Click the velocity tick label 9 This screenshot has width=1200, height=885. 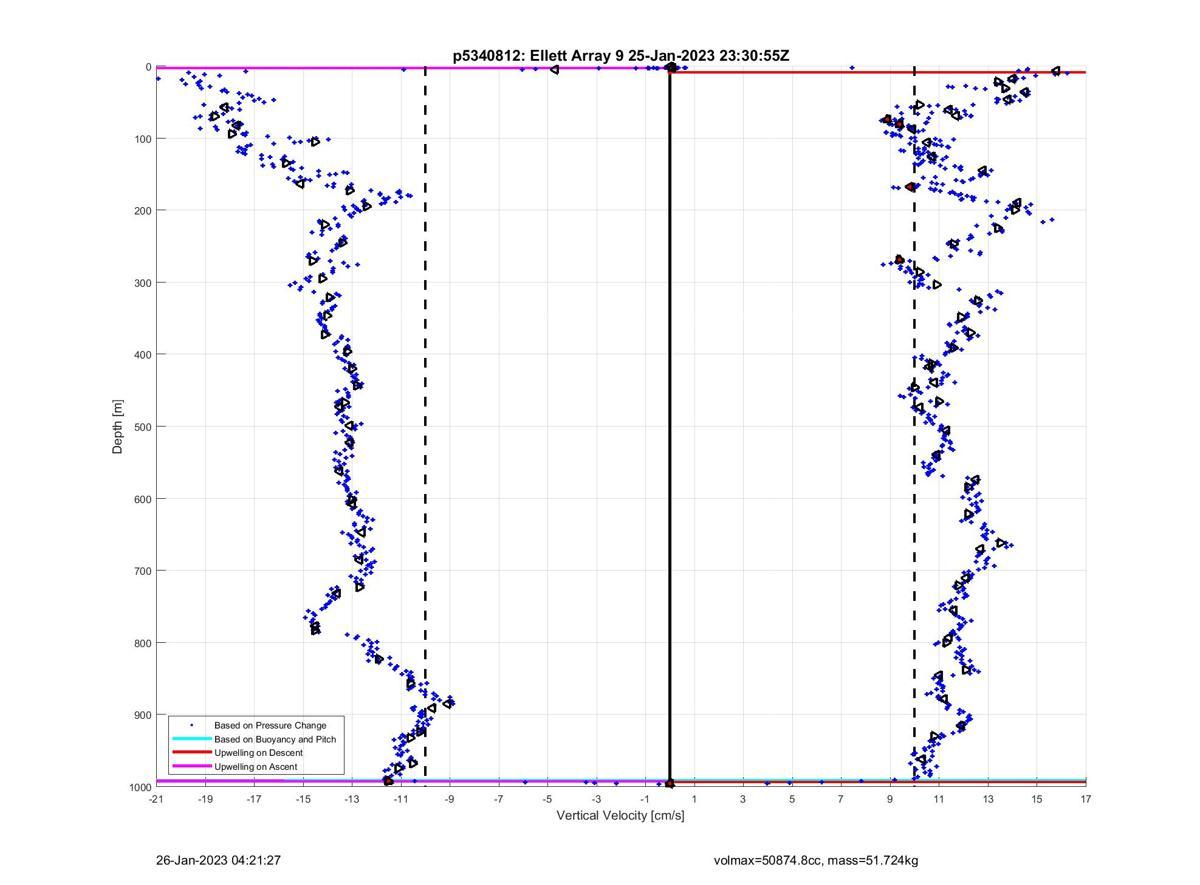pyautogui.click(x=890, y=799)
